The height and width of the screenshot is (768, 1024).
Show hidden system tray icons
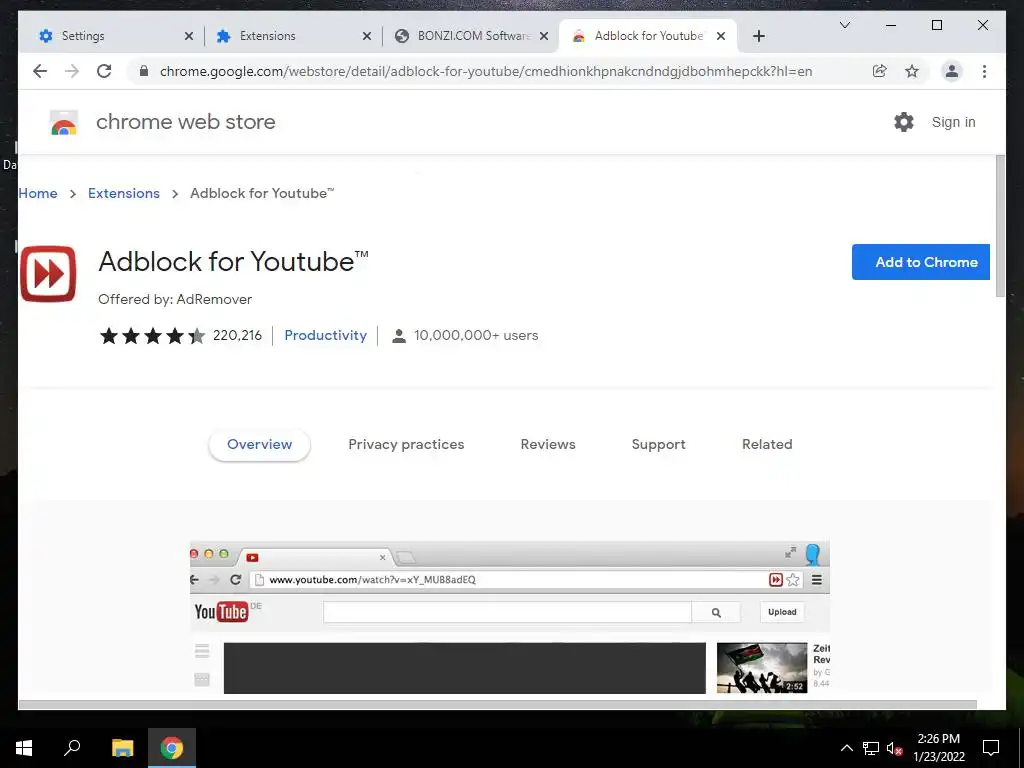point(846,748)
